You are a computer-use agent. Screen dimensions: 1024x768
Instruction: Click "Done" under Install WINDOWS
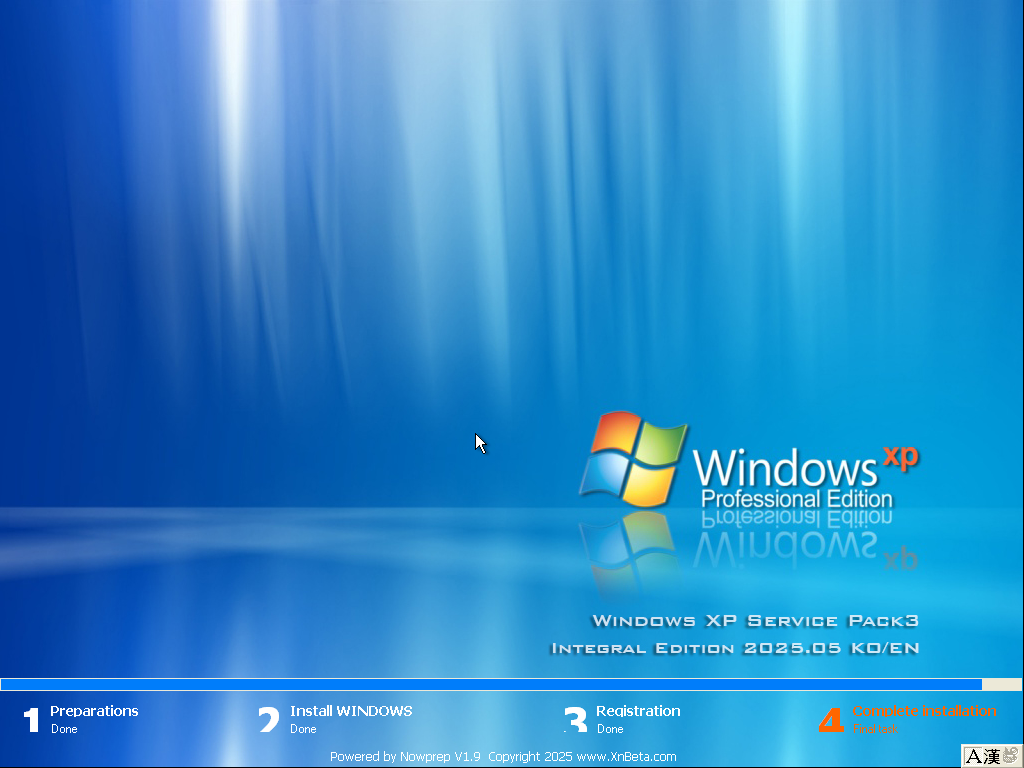click(303, 729)
